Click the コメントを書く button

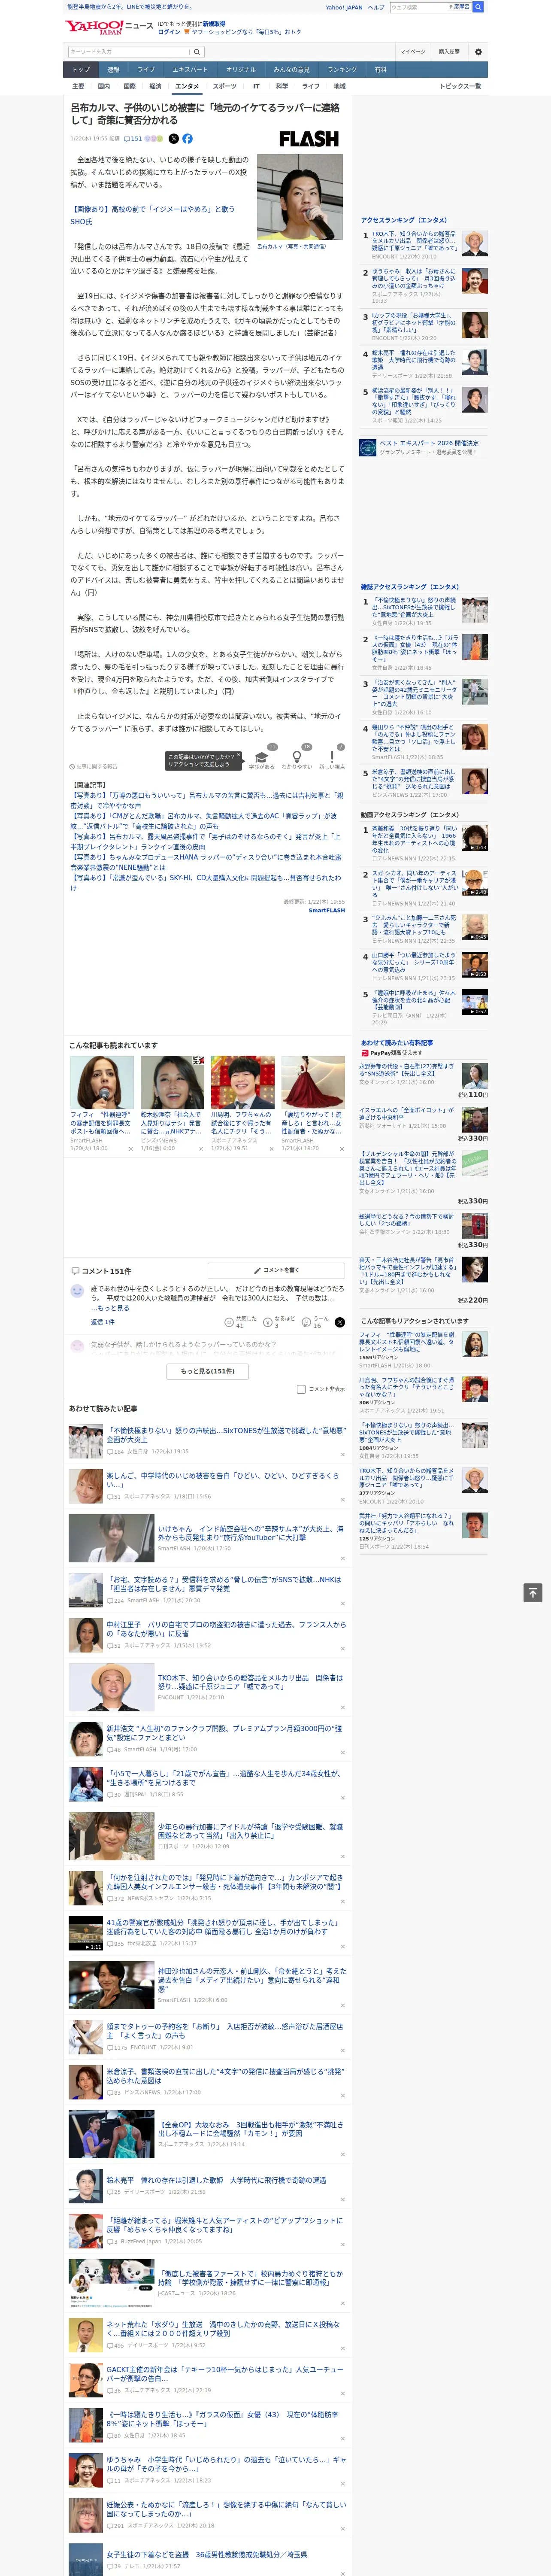276,1270
